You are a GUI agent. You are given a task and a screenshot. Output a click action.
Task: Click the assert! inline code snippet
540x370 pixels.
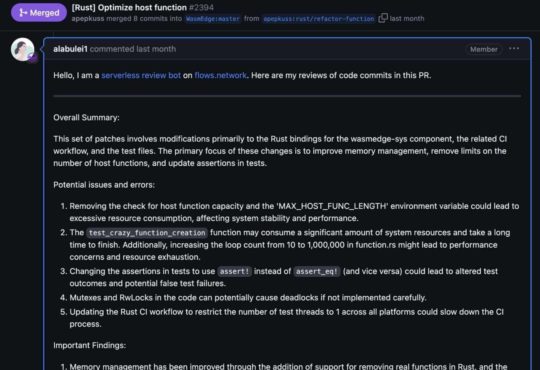[235, 271]
